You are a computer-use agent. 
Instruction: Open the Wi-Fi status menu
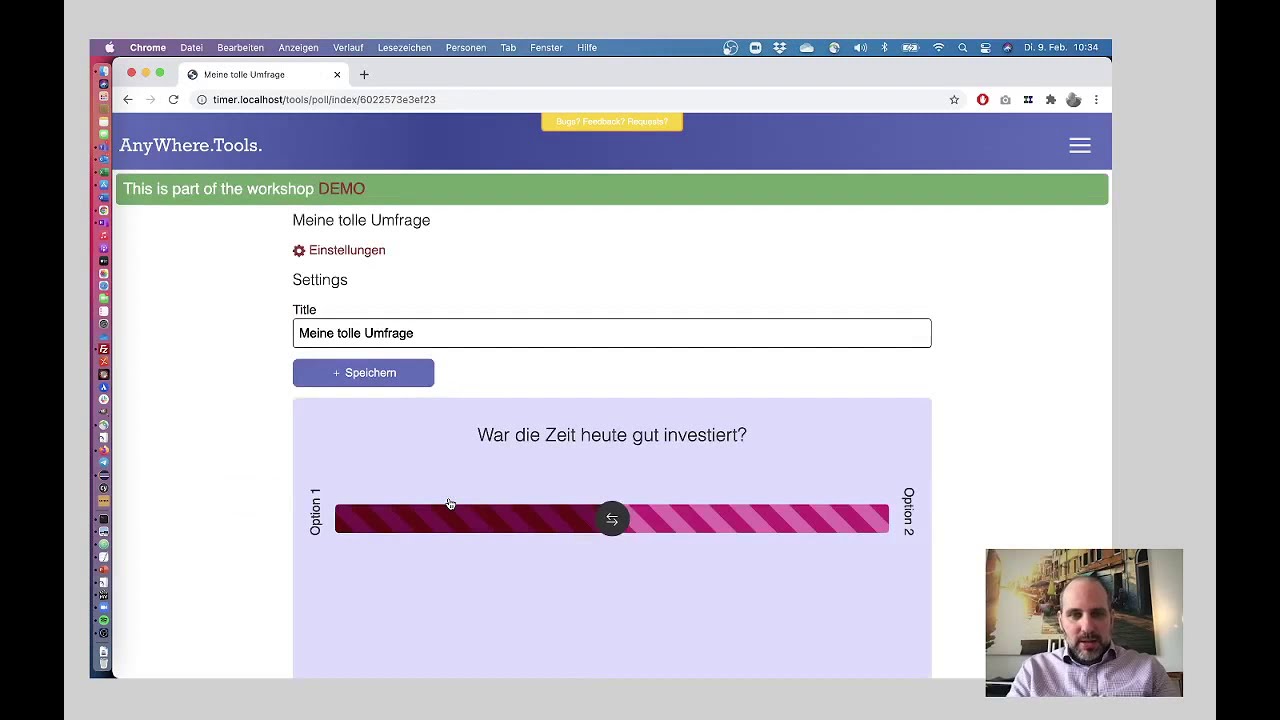pyautogui.click(x=938, y=48)
